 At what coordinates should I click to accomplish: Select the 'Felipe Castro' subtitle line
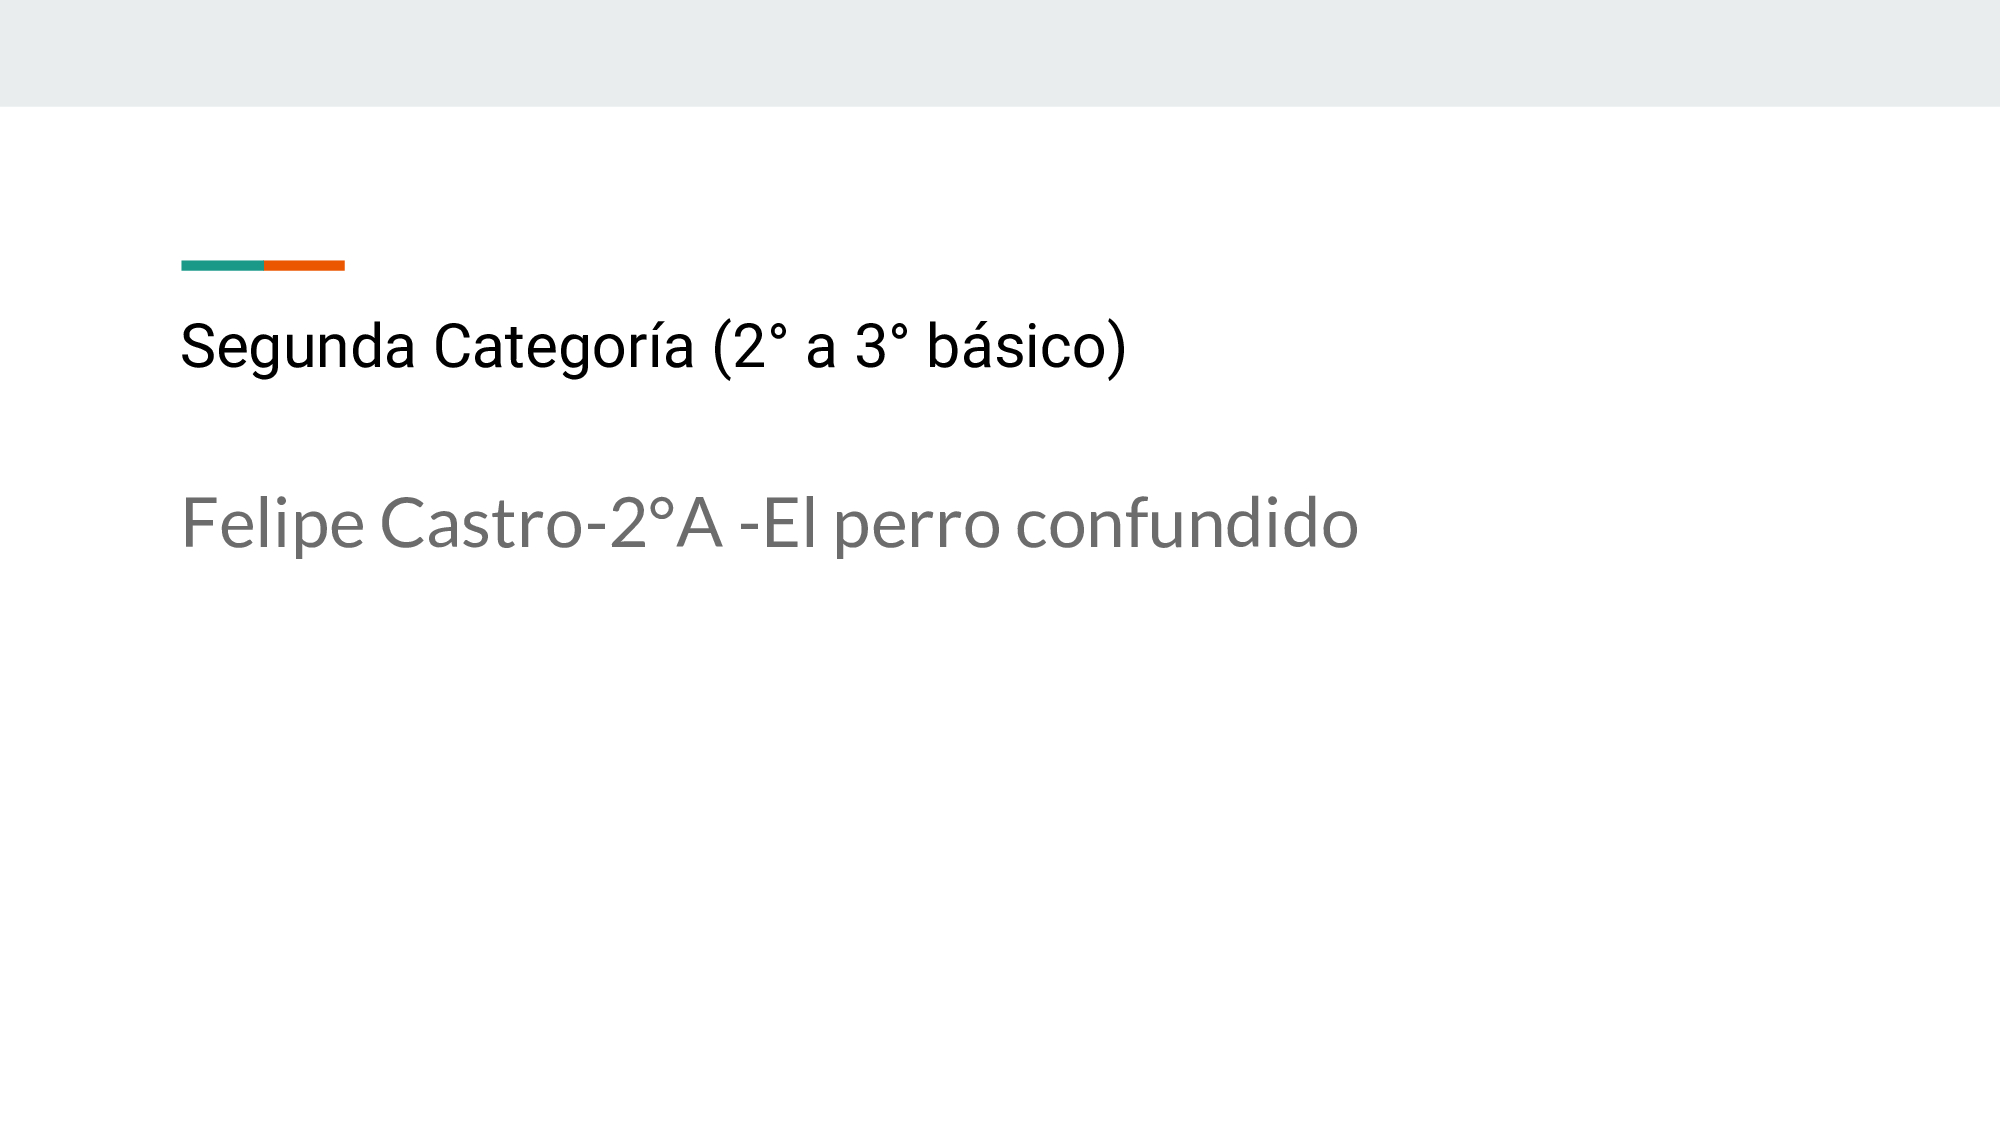pos(769,524)
